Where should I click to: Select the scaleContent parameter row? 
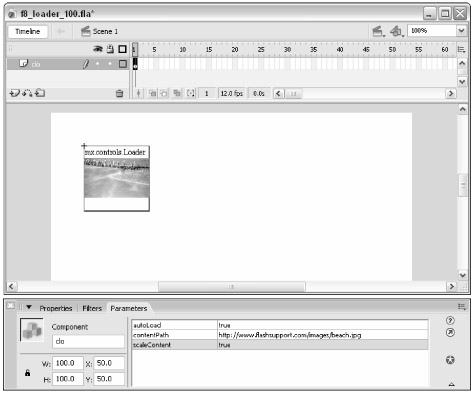(x=280, y=345)
